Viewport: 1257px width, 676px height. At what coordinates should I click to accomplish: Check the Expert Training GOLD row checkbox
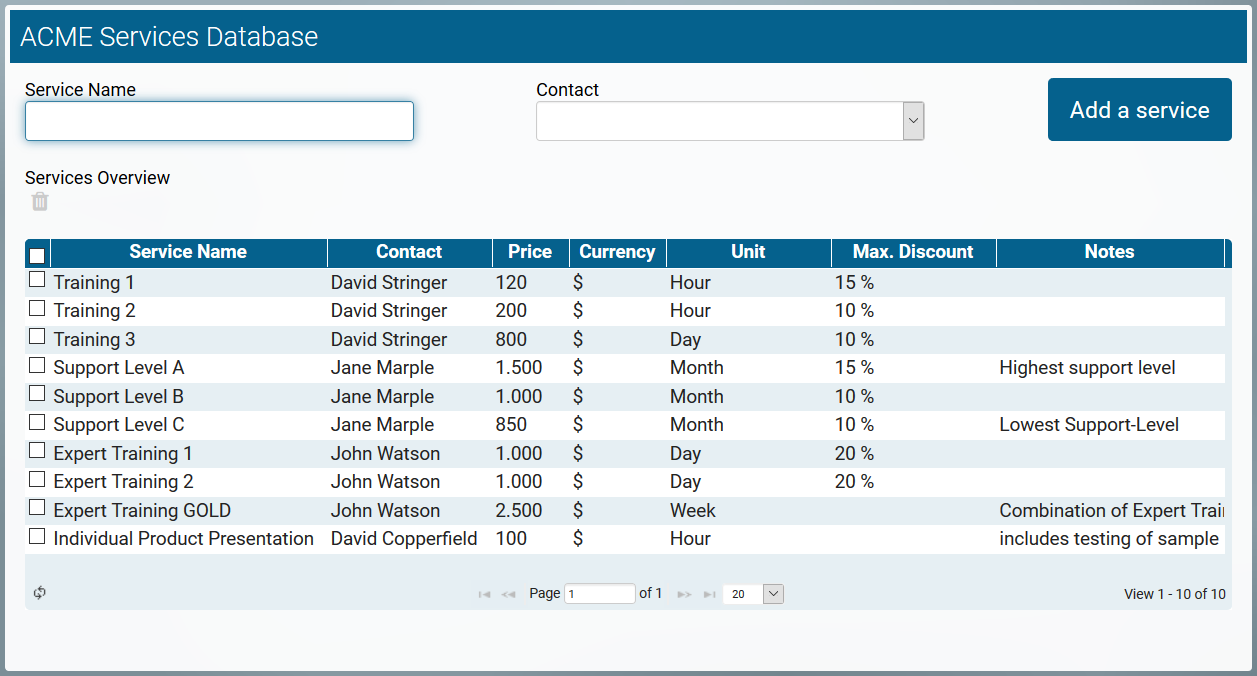tap(37, 507)
